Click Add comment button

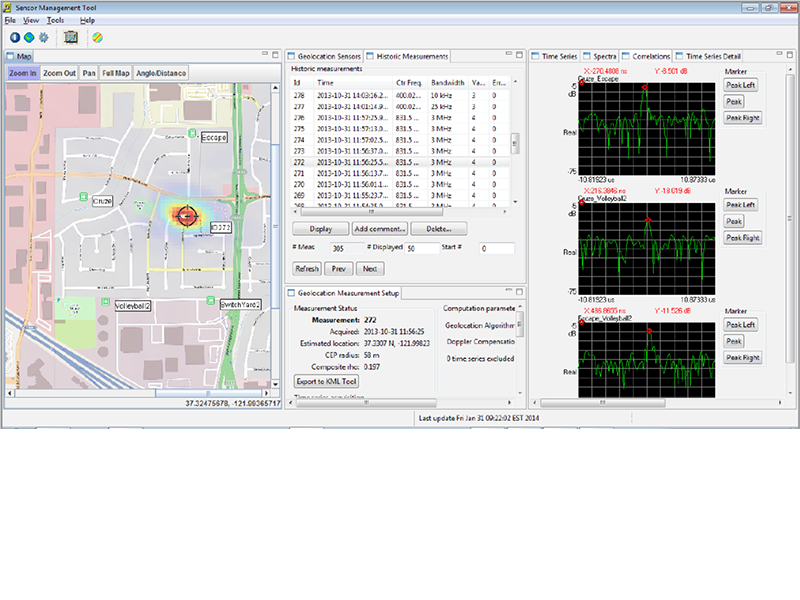point(380,229)
